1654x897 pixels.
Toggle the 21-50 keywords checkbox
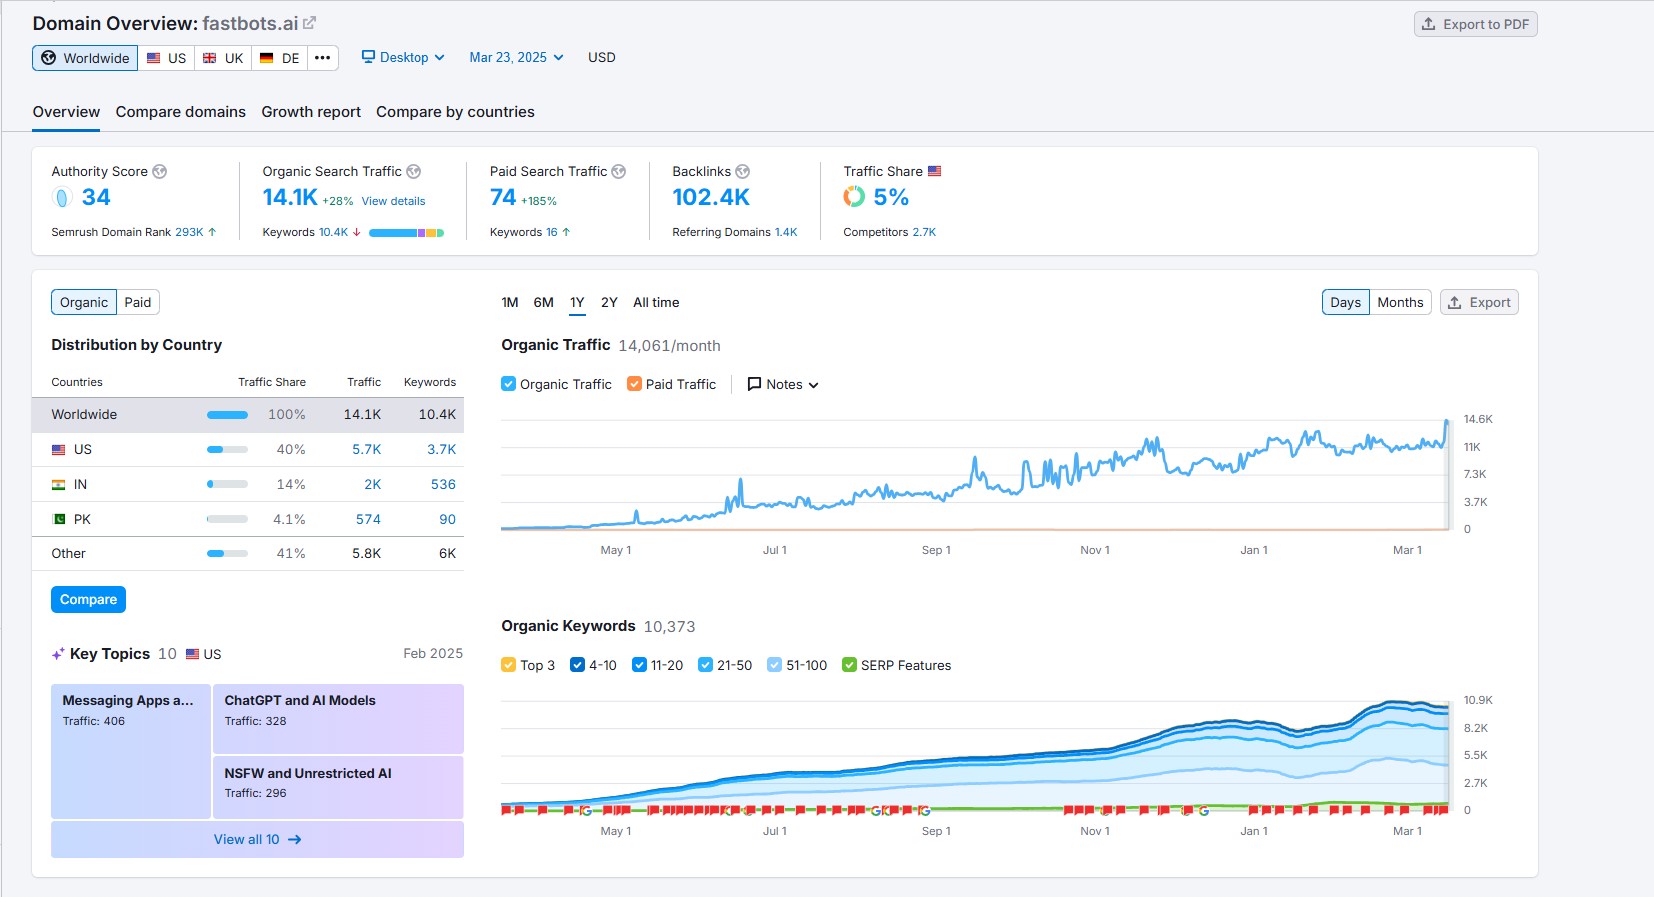click(705, 665)
